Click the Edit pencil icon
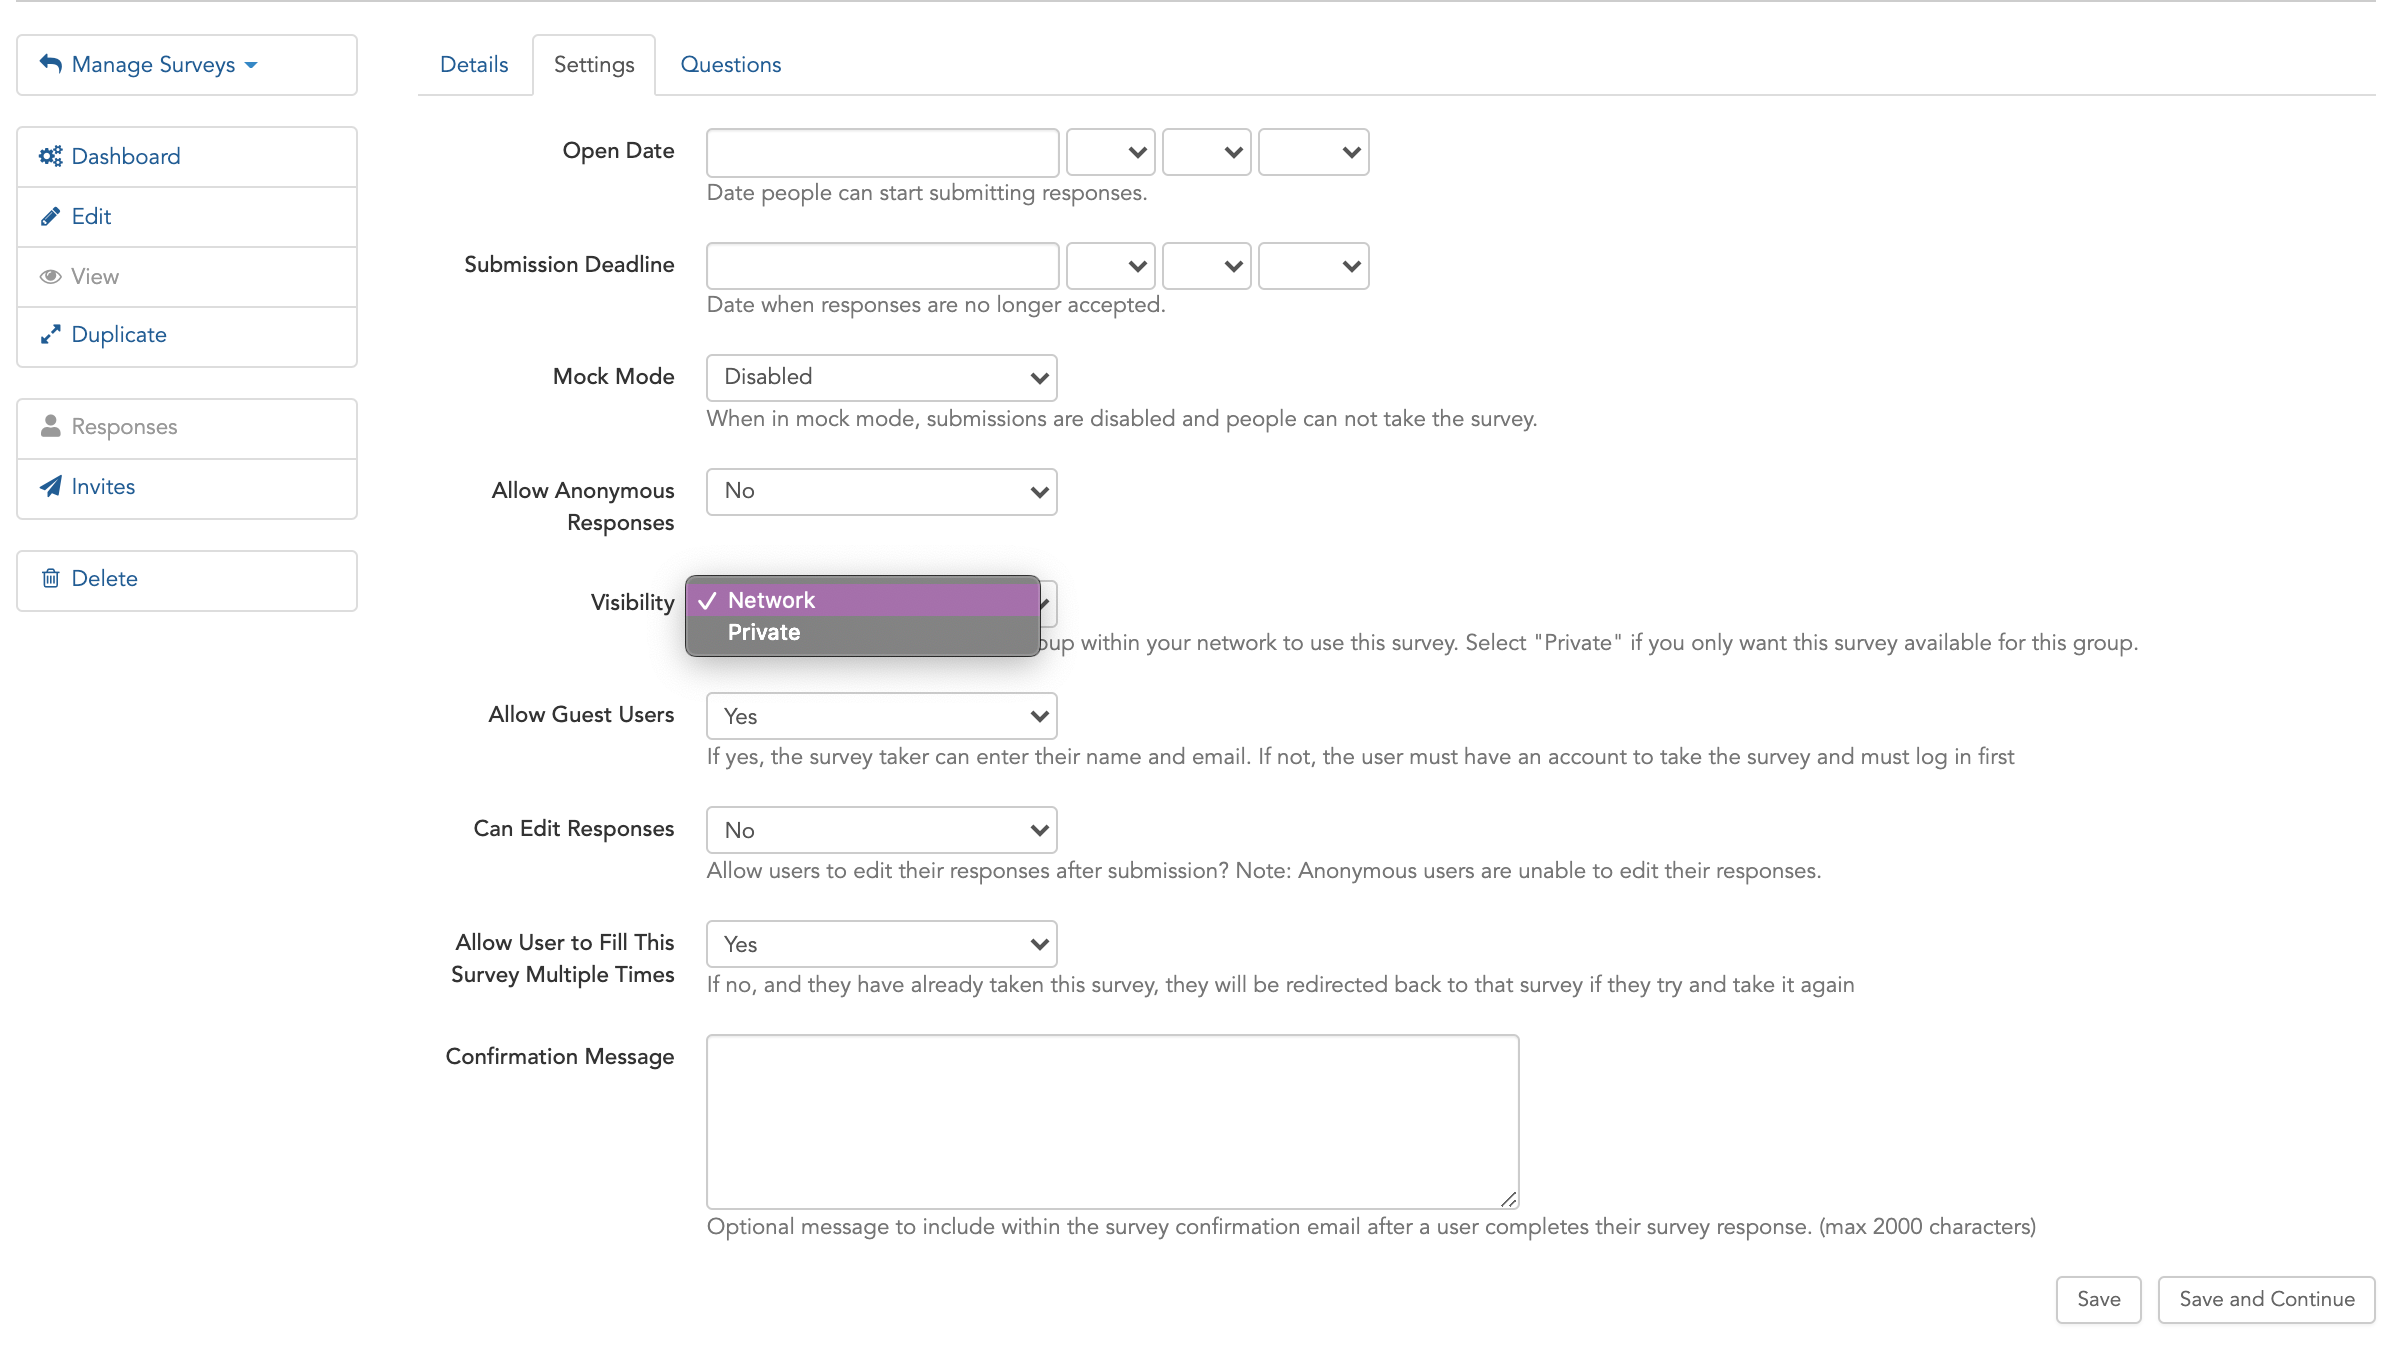Image resolution: width=2400 pixels, height=1352 pixels. [x=51, y=216]
